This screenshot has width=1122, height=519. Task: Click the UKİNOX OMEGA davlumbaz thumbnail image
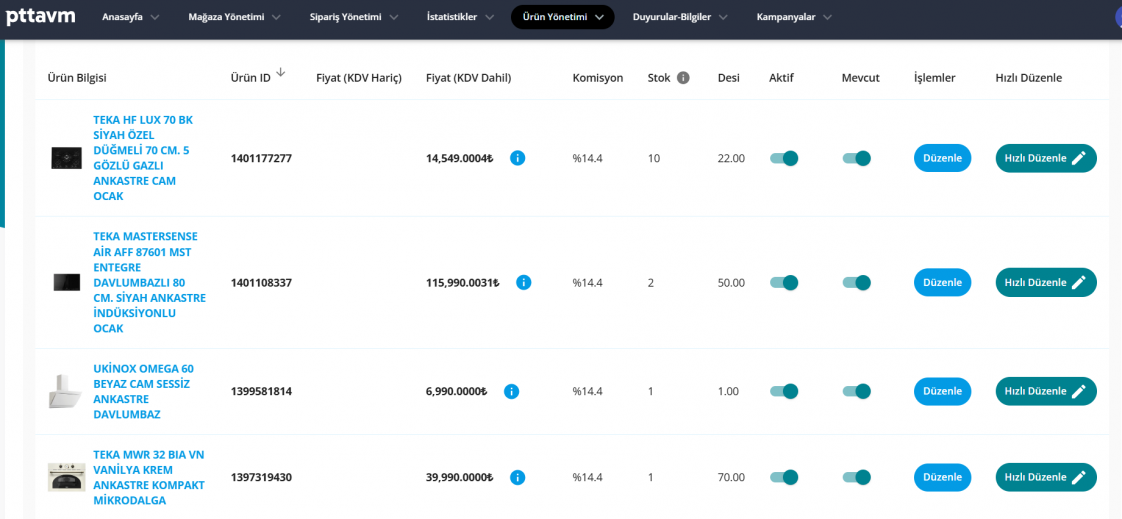click(x=66, y=391)
